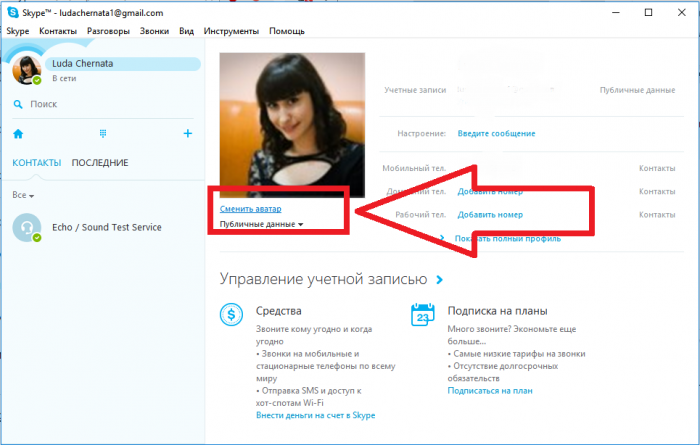The width and height of the screenshot is (700, 445).
Task: Select the КОНТАКТЫ tab
Action: [37, 163]
